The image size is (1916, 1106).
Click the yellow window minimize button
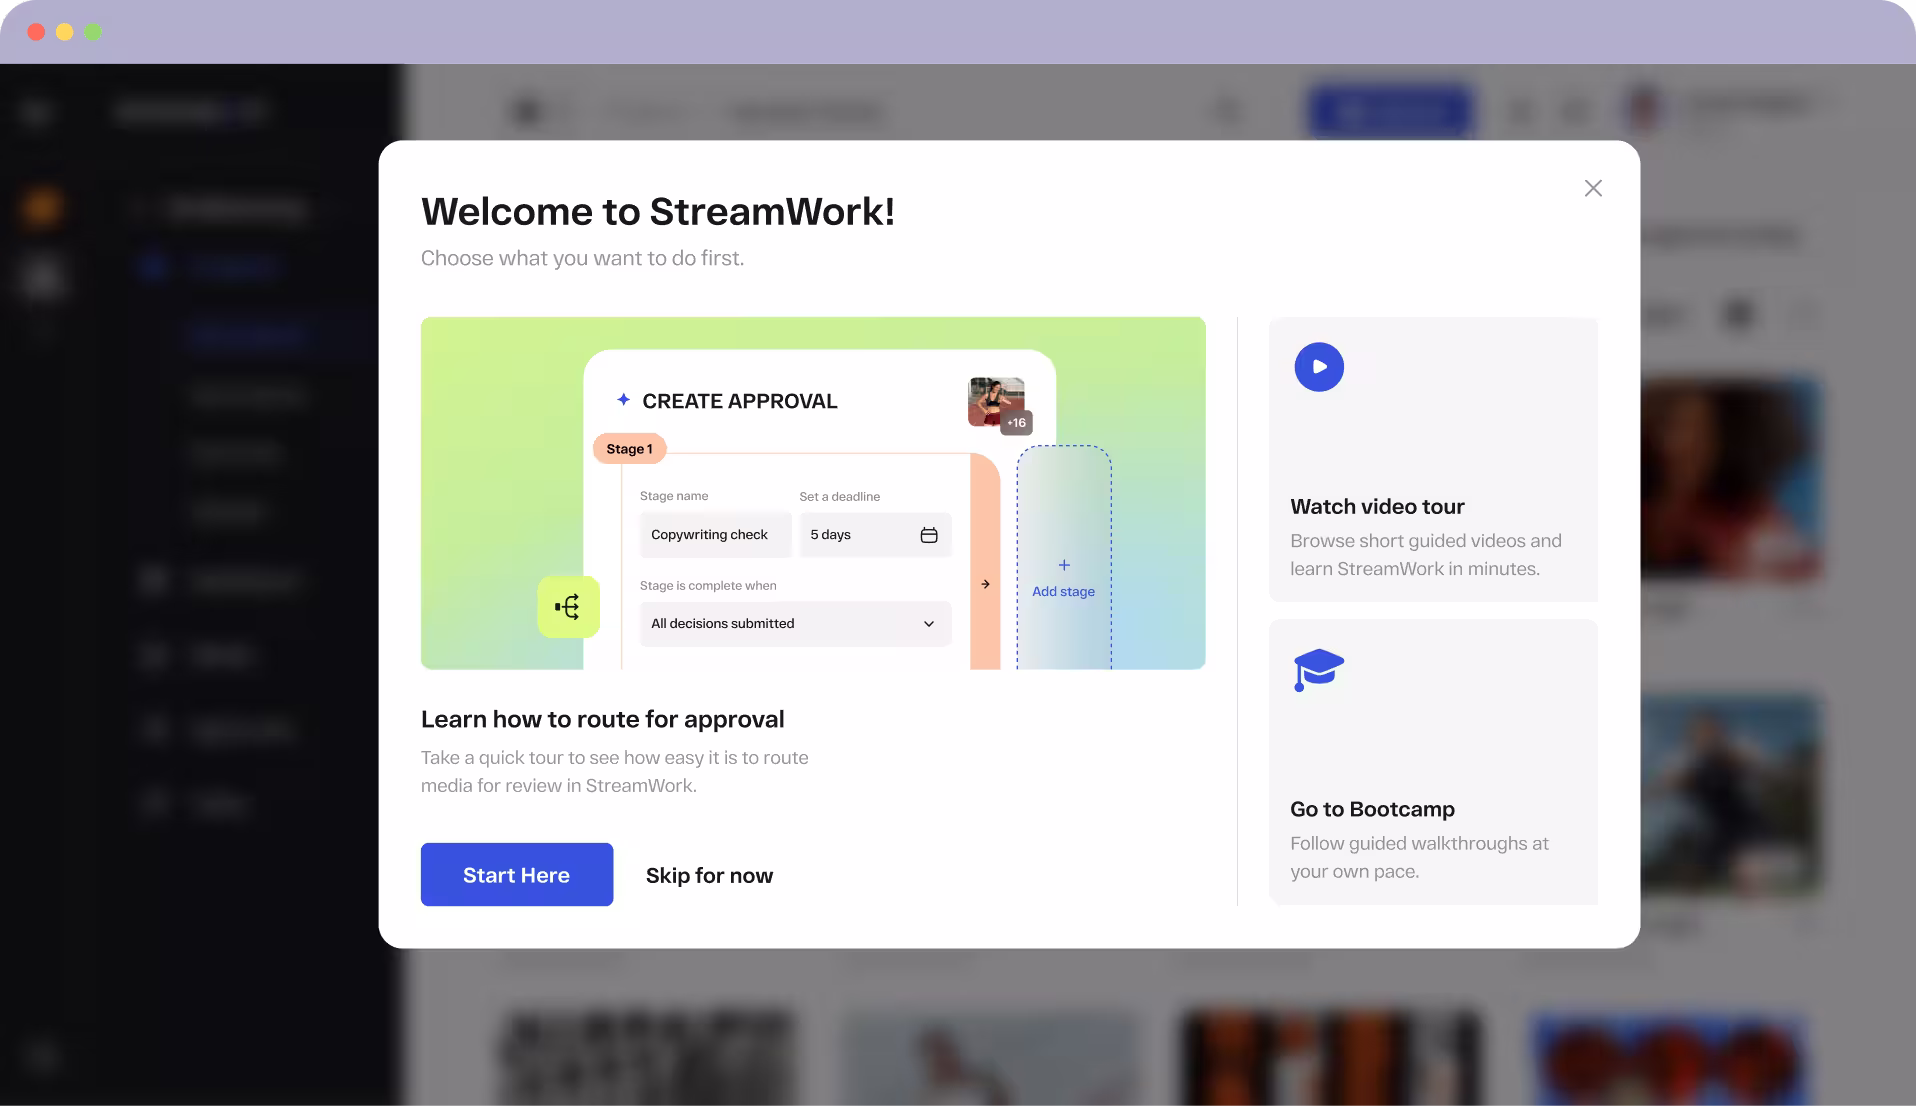65,32
